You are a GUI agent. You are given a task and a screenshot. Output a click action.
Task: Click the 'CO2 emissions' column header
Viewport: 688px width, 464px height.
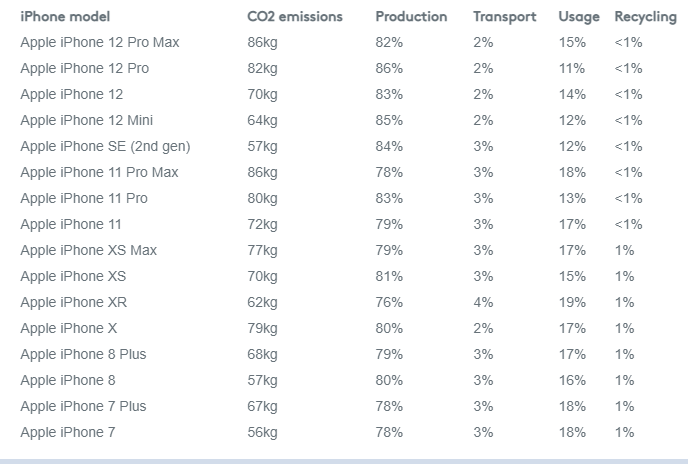(295, 17)
